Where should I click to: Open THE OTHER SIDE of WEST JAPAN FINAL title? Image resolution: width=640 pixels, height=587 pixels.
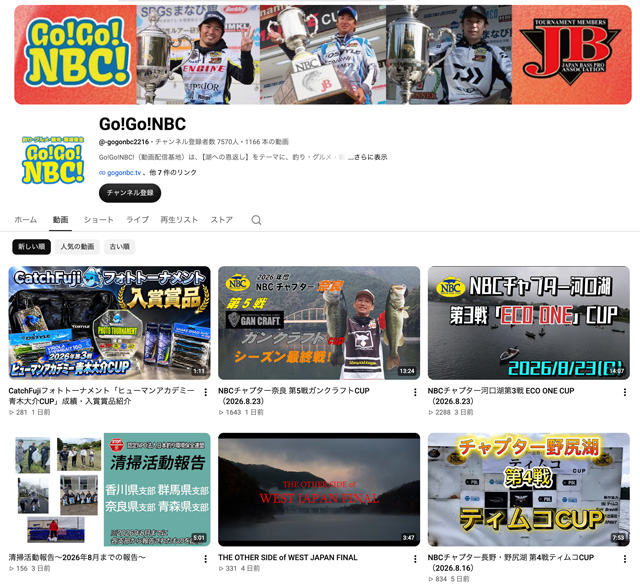288,557
